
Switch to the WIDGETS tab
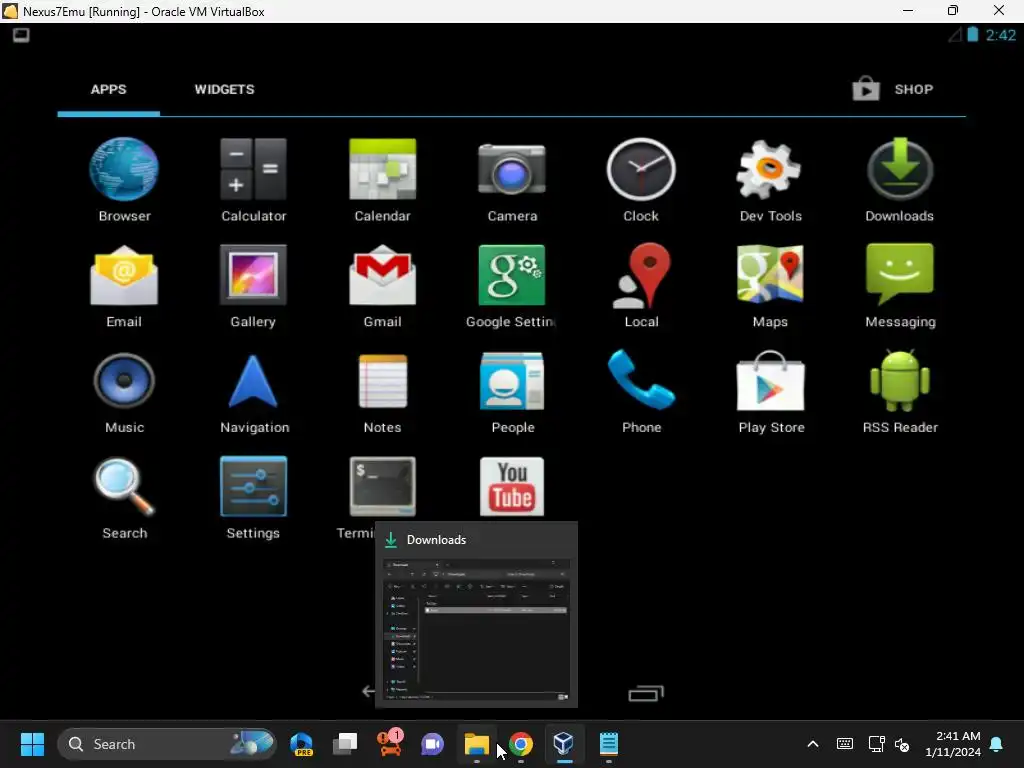tap(224, 89)
